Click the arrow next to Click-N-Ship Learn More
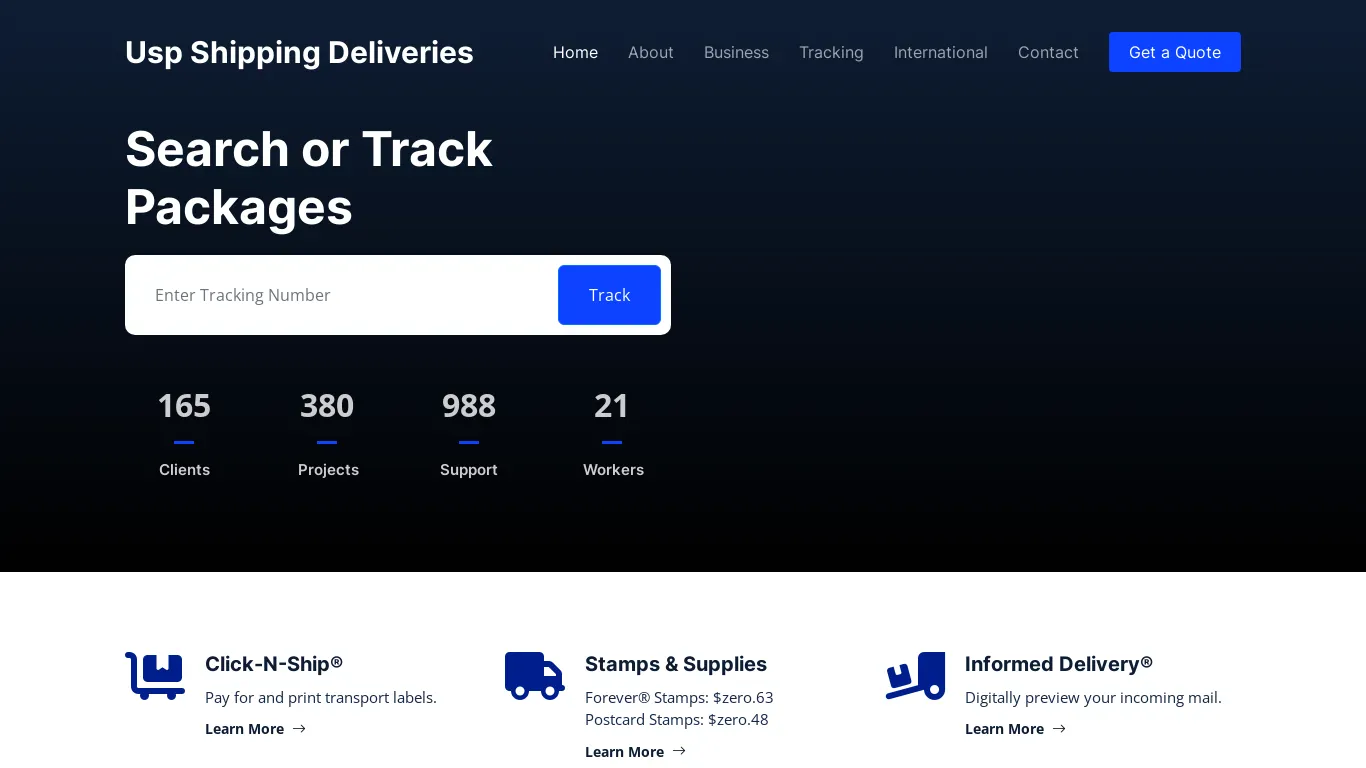Screen dimensions: 1366x768 point(299,729)
